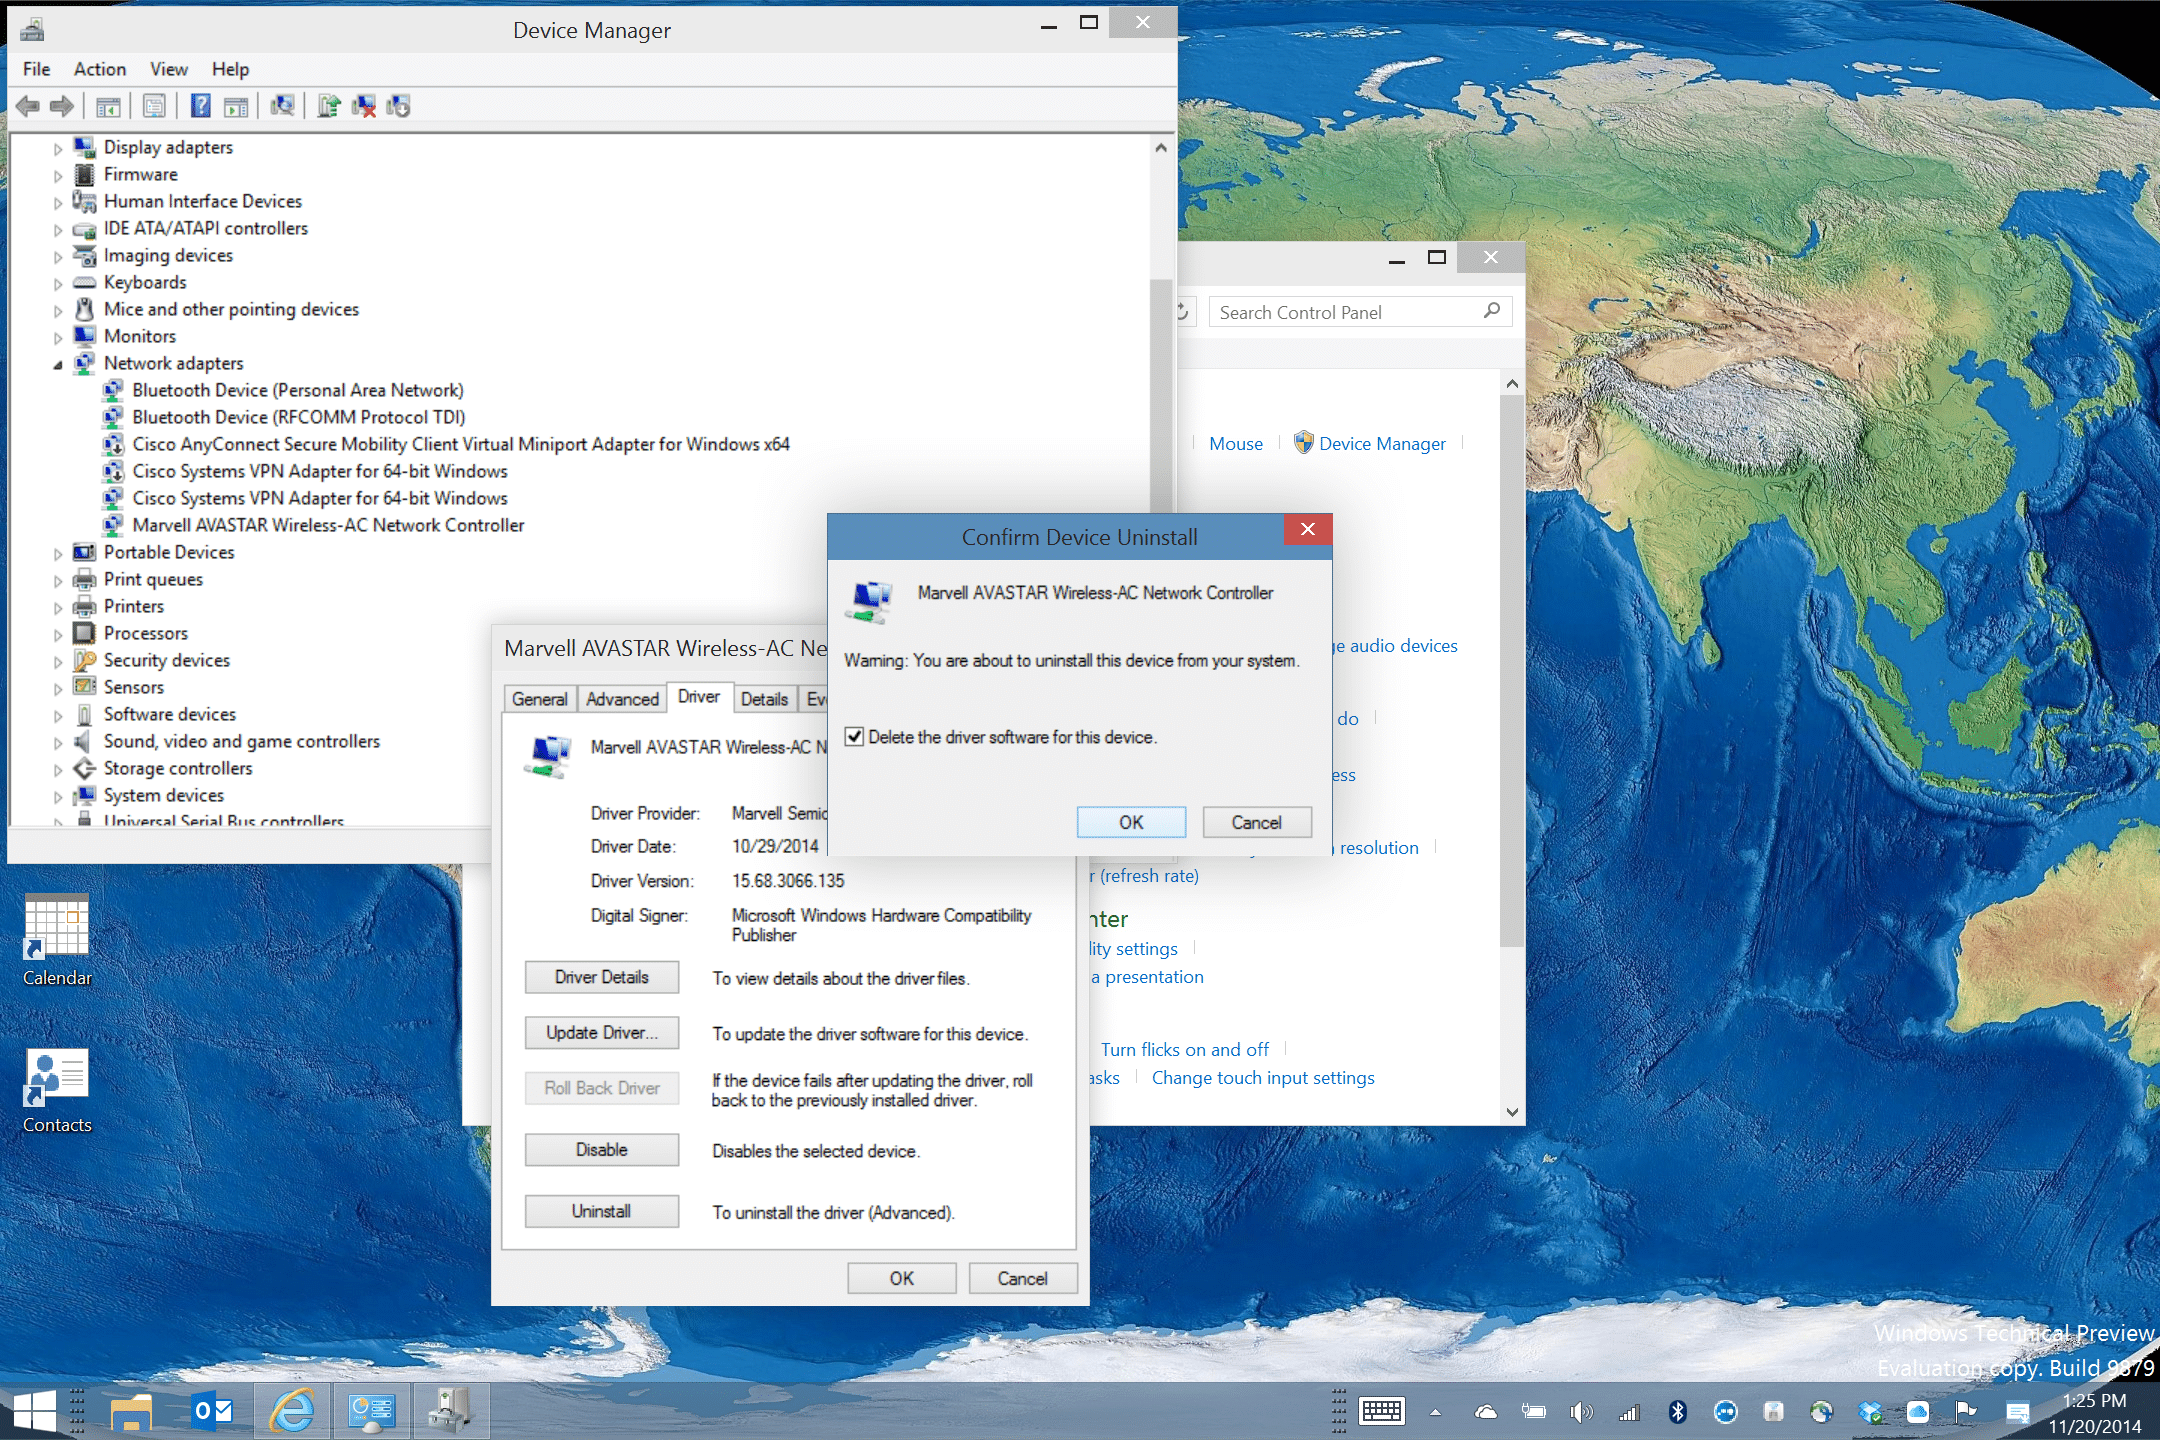Click Change touch input settings link
2160x1440 pixels.
[x=1263, y=1078]
